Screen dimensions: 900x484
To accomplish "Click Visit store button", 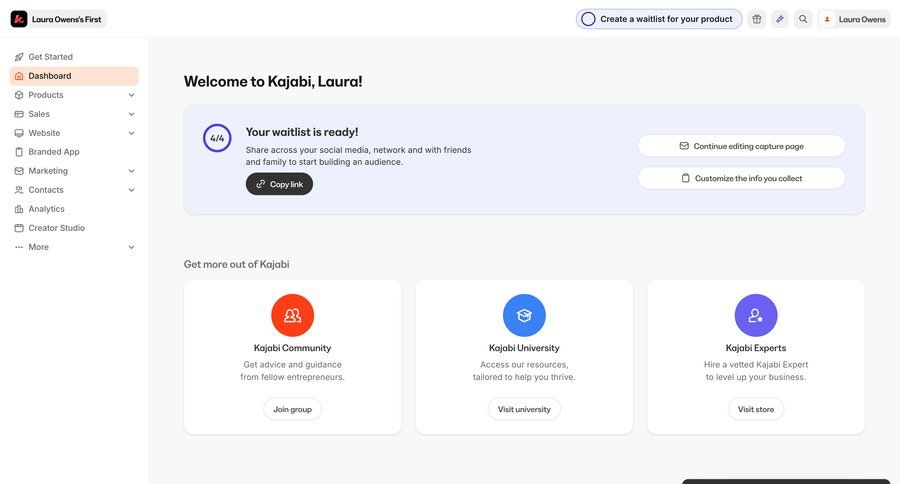I will (756, 409).
